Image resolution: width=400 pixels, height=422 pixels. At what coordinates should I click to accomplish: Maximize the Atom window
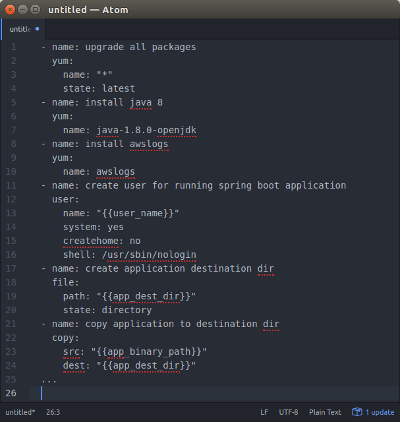tap(35, 9)
